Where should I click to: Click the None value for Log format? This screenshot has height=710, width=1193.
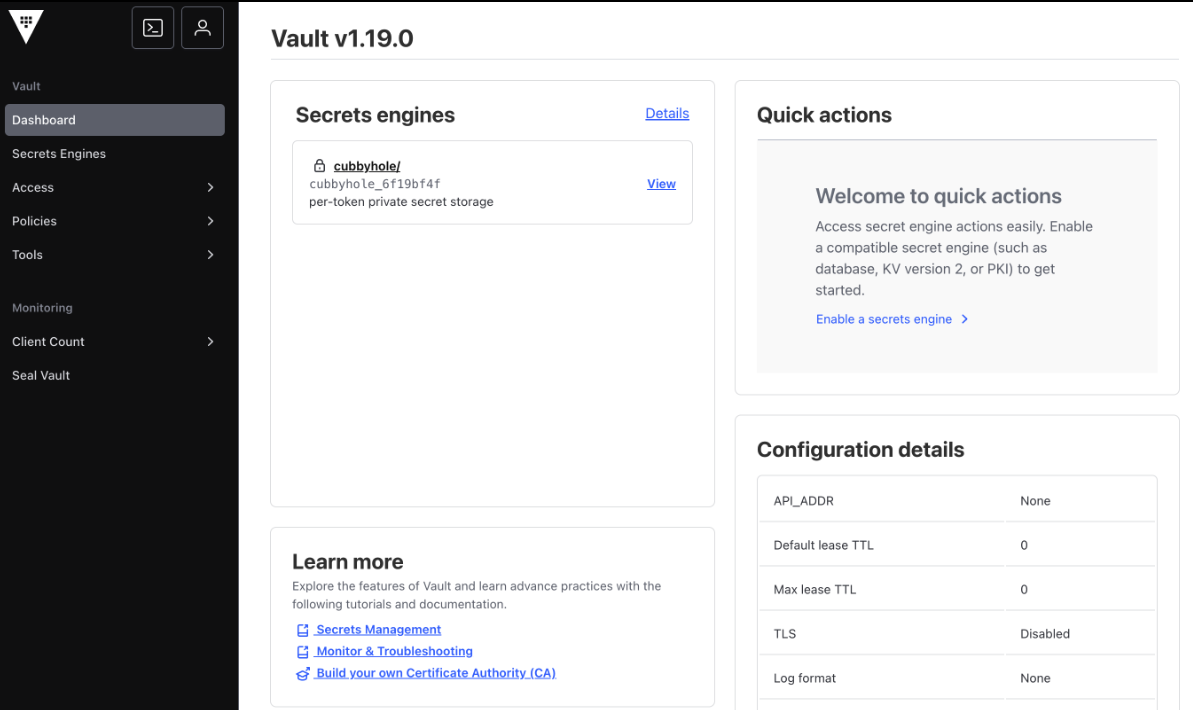pyautogui.click(x=1035, y=678)
